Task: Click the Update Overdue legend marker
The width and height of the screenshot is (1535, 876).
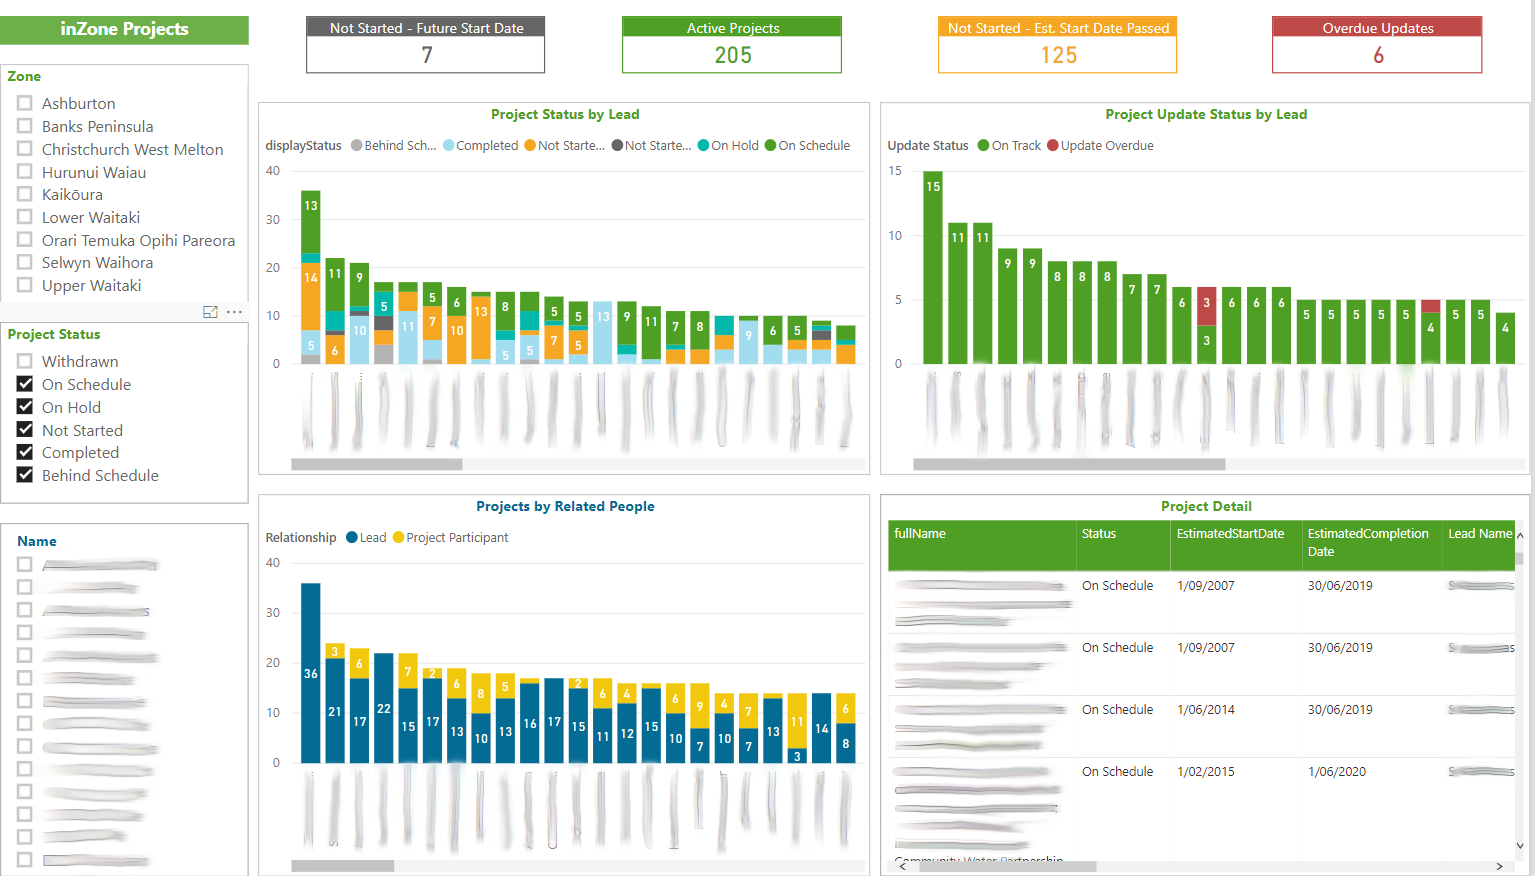Action: pos(1052,146)
